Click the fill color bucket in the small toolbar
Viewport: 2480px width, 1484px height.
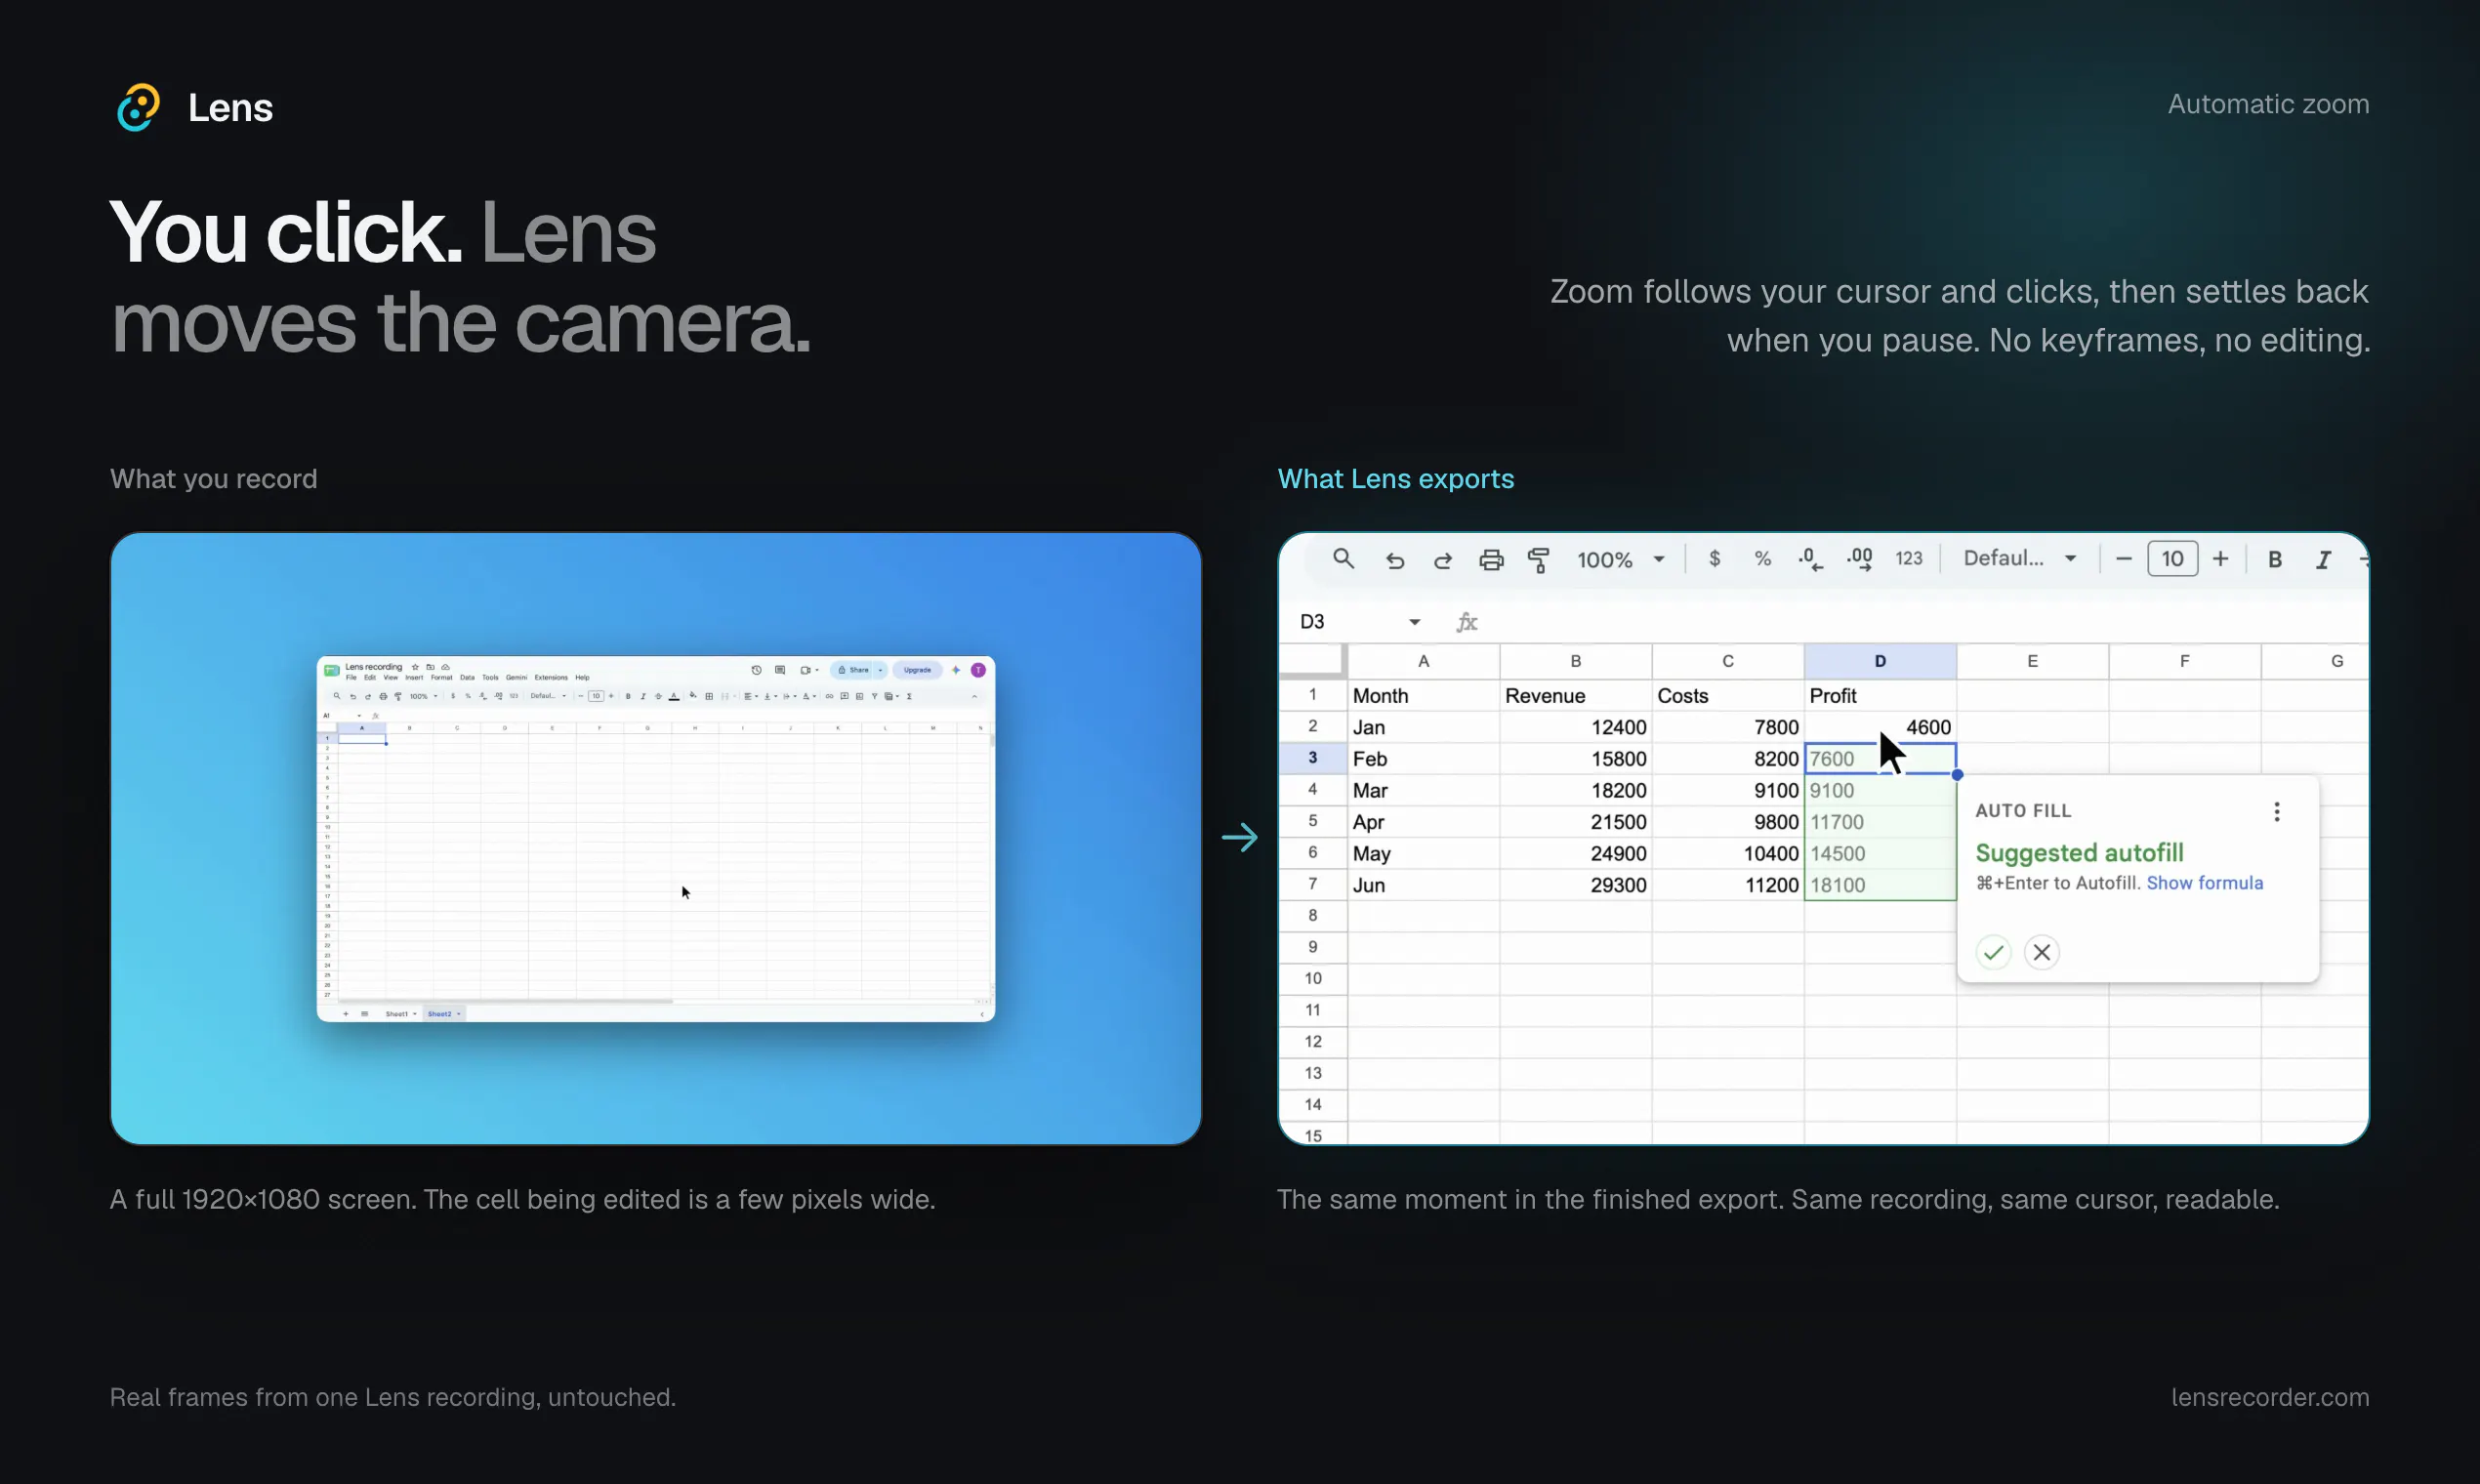pyautogui.click(x=693, y=696)
